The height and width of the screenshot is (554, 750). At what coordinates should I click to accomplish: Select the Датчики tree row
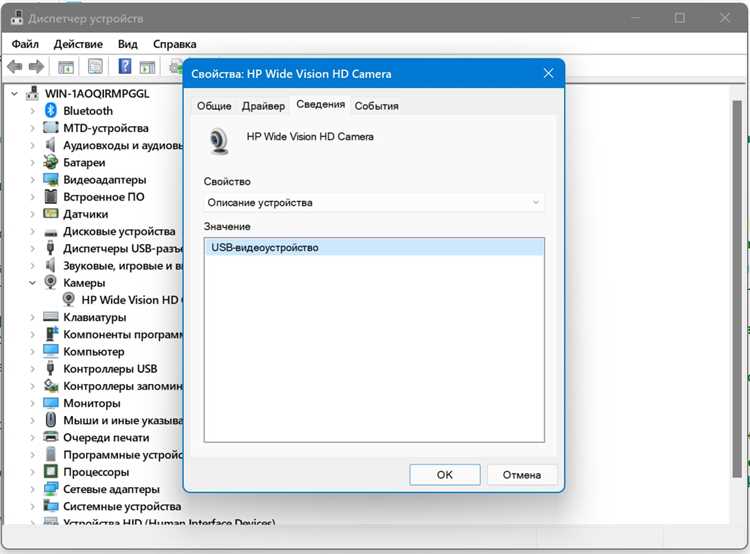pyautogui.click(x=86, y=214)
